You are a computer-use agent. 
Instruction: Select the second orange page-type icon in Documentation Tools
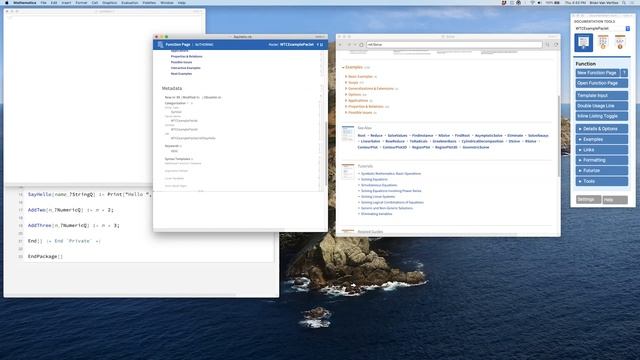coord(603,42)
